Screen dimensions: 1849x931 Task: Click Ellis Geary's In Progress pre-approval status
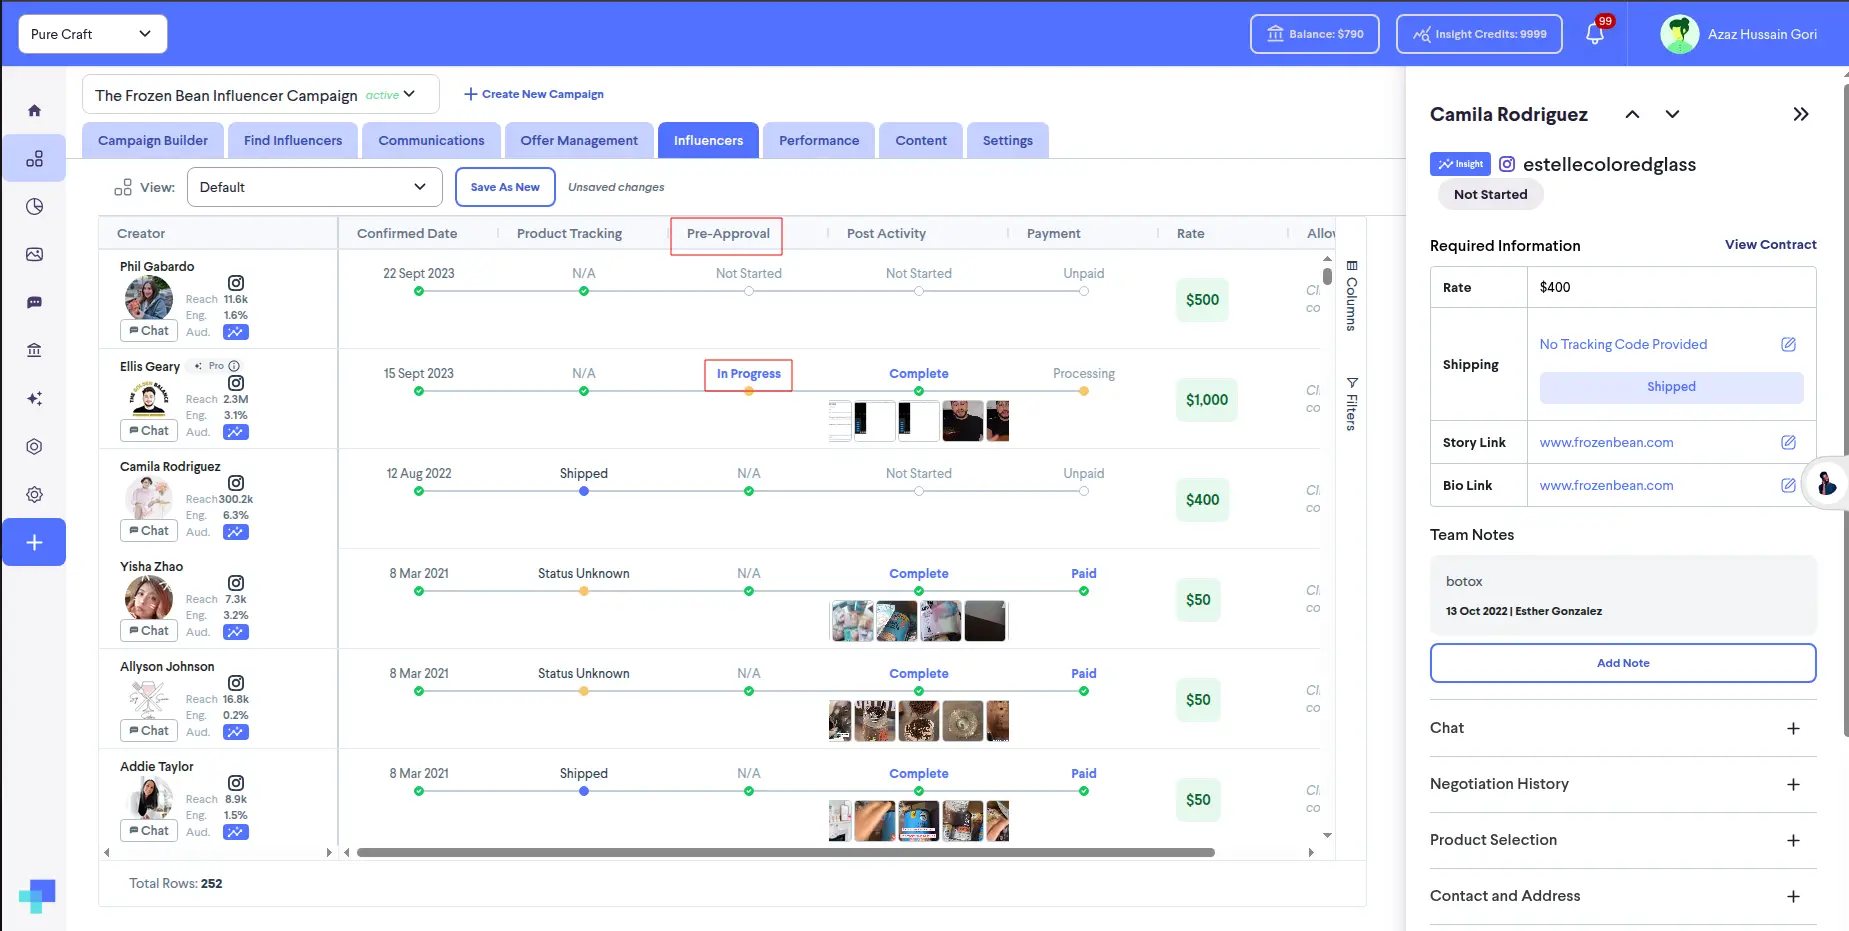(749, 374)
